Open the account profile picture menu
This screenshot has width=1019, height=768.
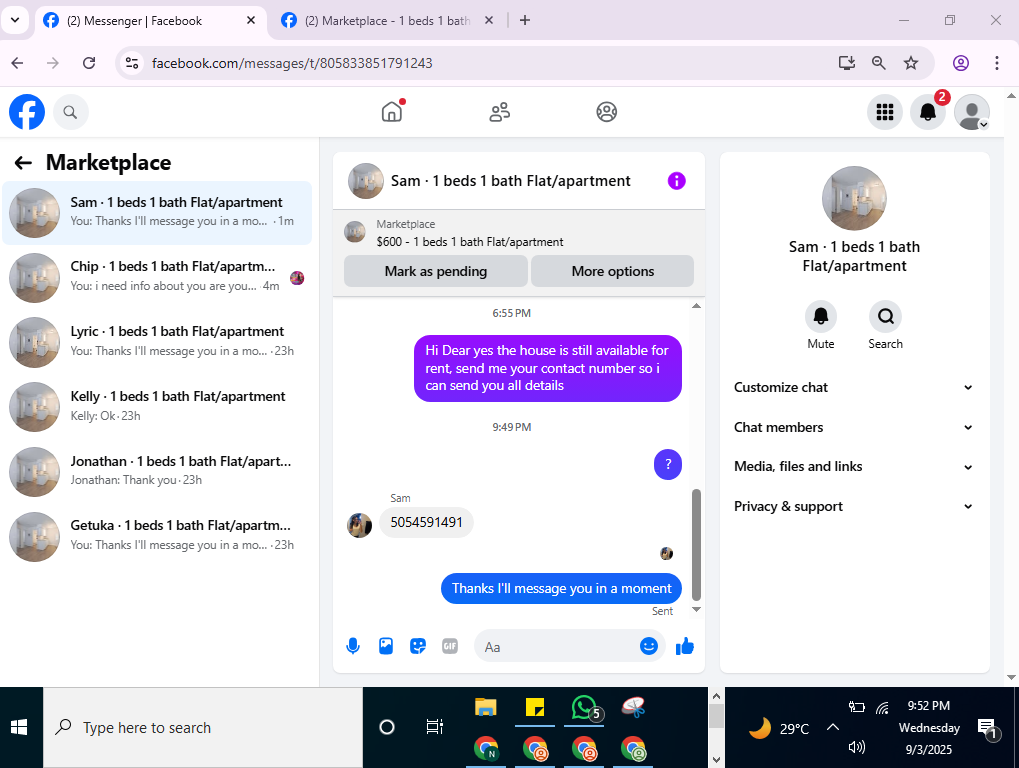click(972, 112)
